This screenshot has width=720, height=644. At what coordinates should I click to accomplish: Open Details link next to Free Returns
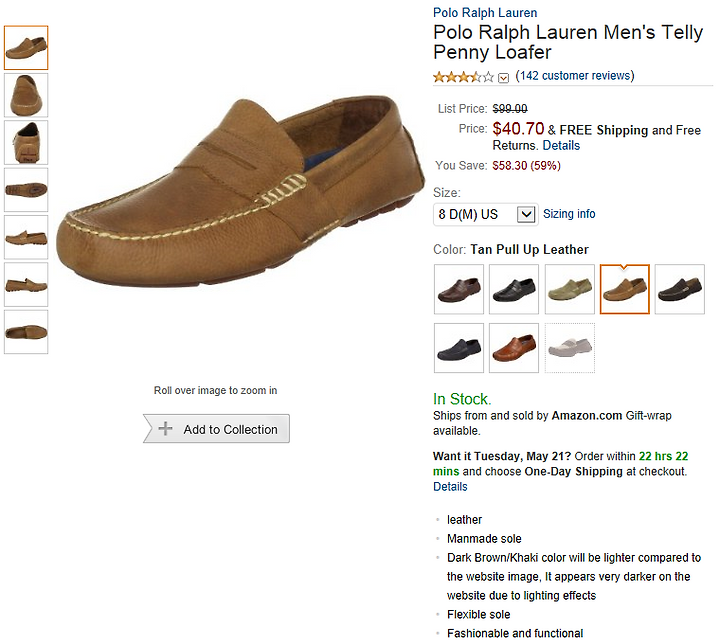click(x=561, y=145)
